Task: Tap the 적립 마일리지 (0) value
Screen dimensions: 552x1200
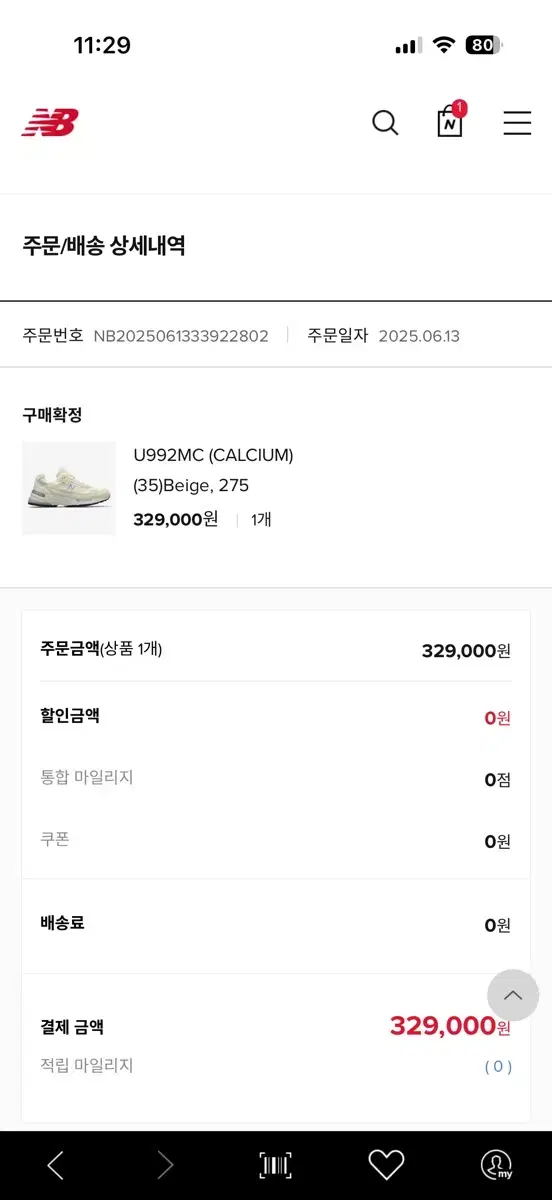Action: tap(498, 1066)
